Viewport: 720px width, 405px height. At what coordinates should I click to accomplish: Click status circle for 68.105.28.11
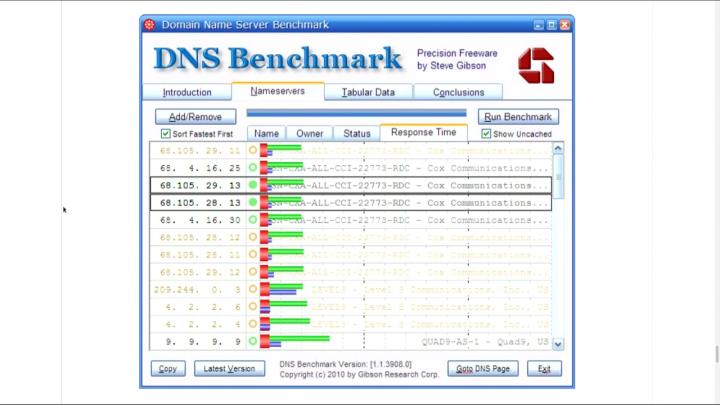pyautogui.click(x=253, y=254)
